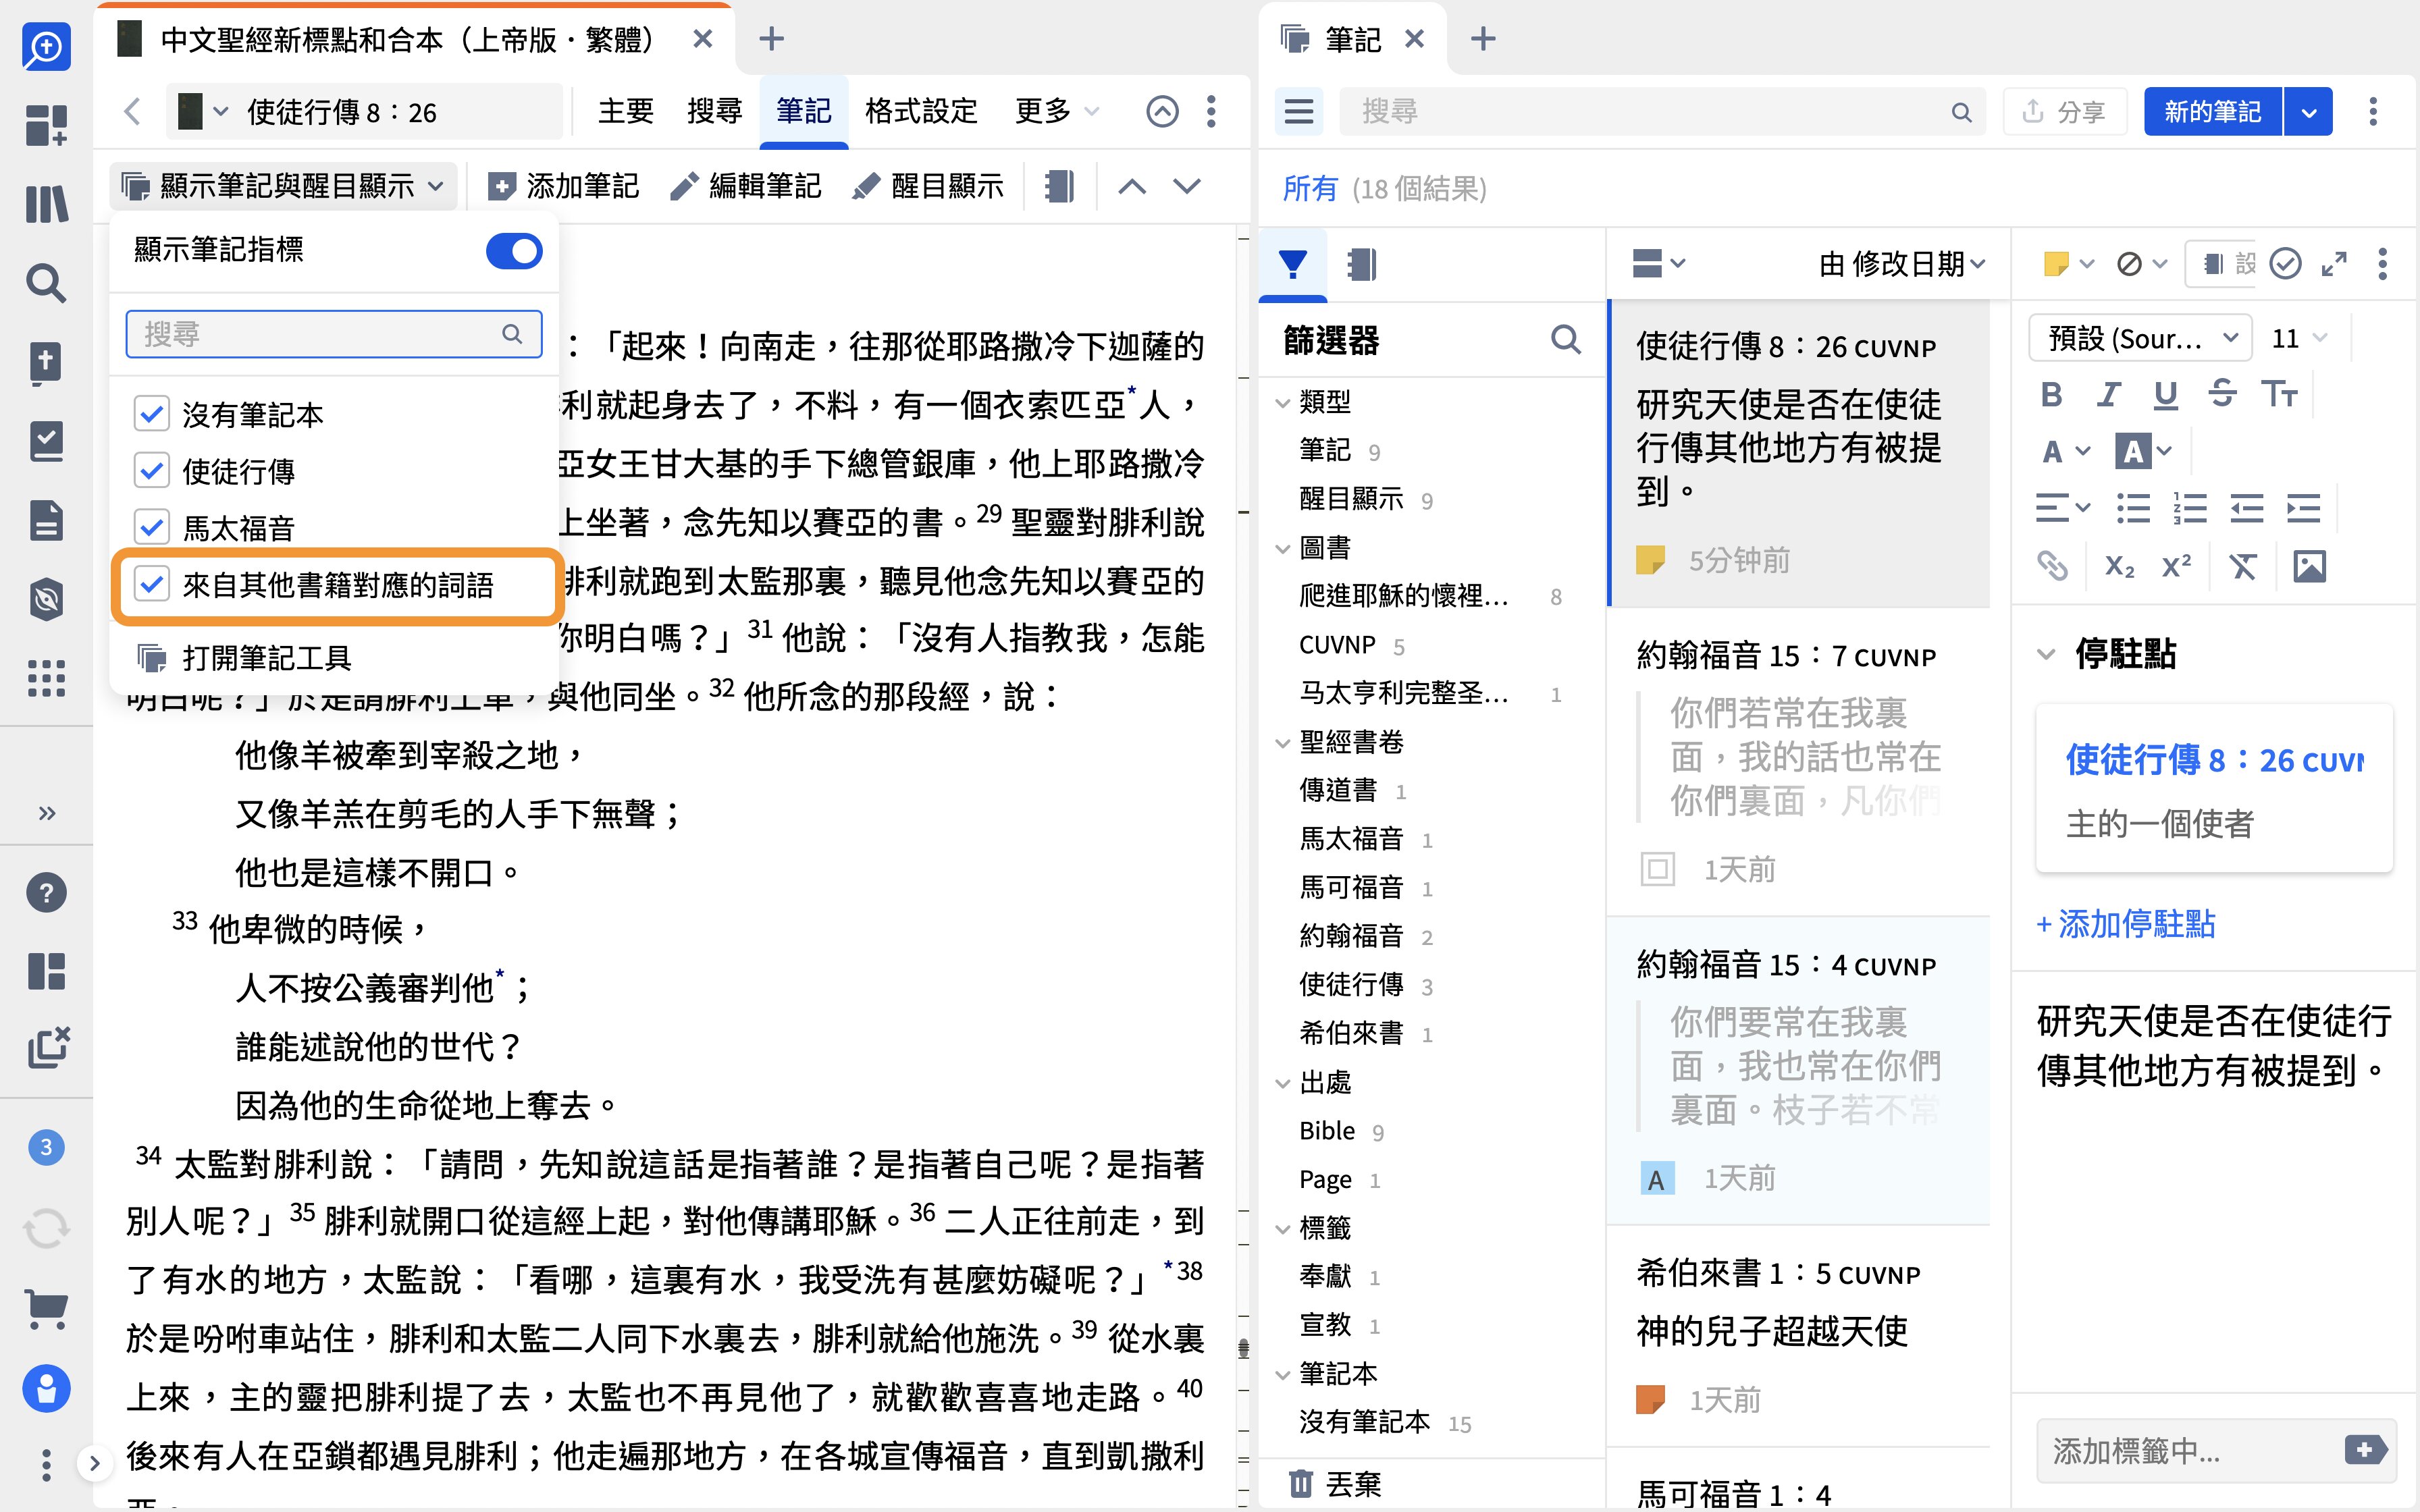2420x1512 pixels.
Task: Open the 由 修改日期 sort dropdown
Action: tap(1902, 264)
